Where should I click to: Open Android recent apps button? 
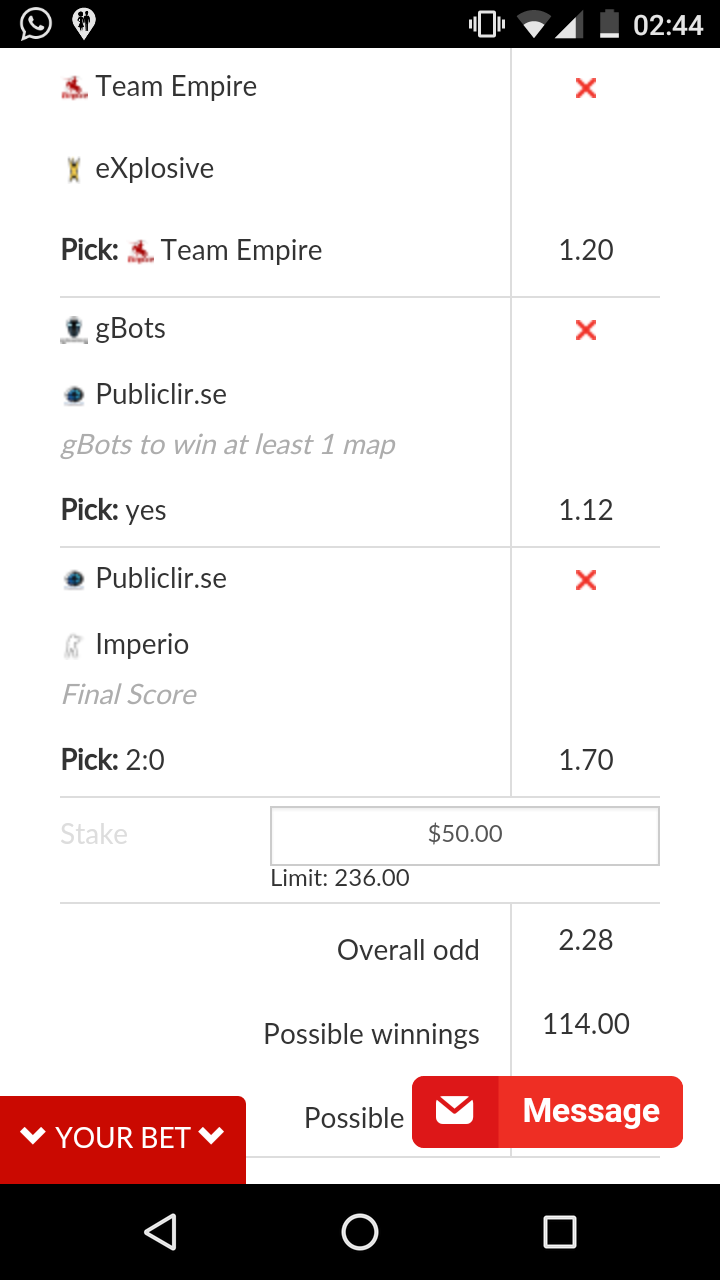pos(560,1232)
